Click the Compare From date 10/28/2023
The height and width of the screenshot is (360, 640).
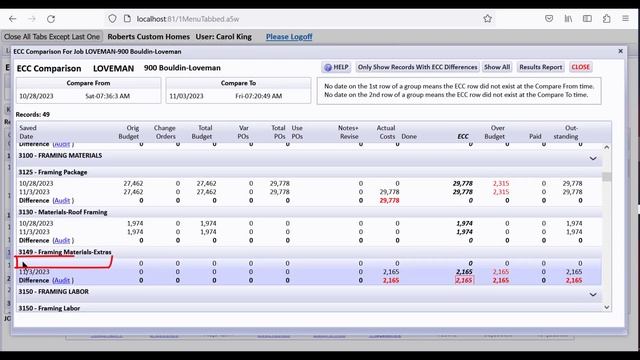(36, 96)
